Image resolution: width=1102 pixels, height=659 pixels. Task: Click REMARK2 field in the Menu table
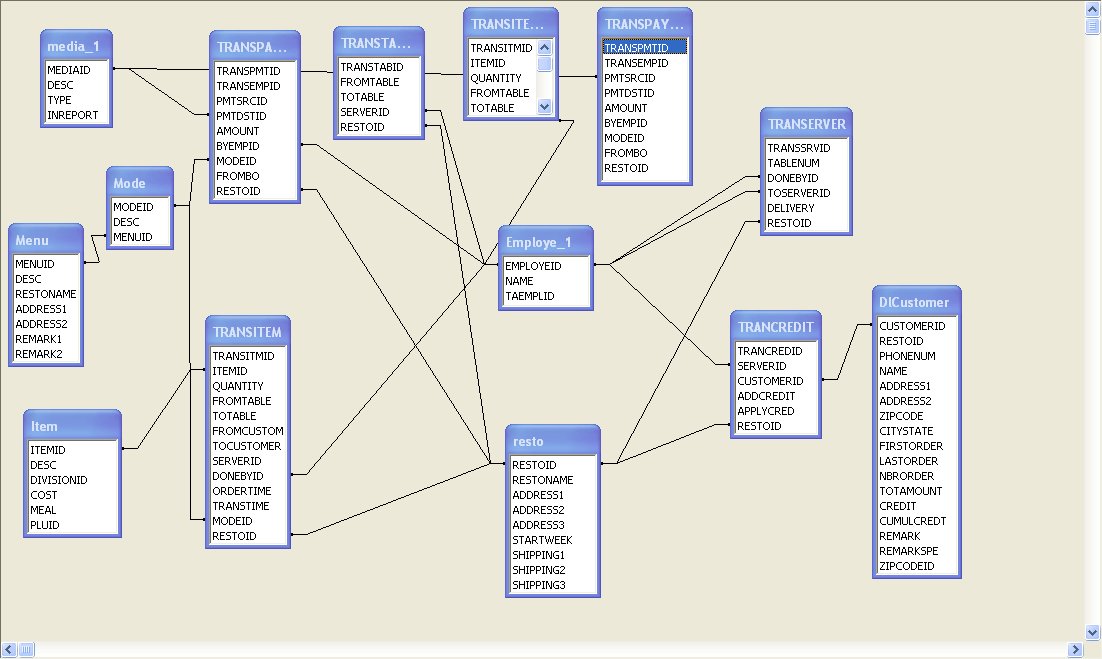(39, 355)
